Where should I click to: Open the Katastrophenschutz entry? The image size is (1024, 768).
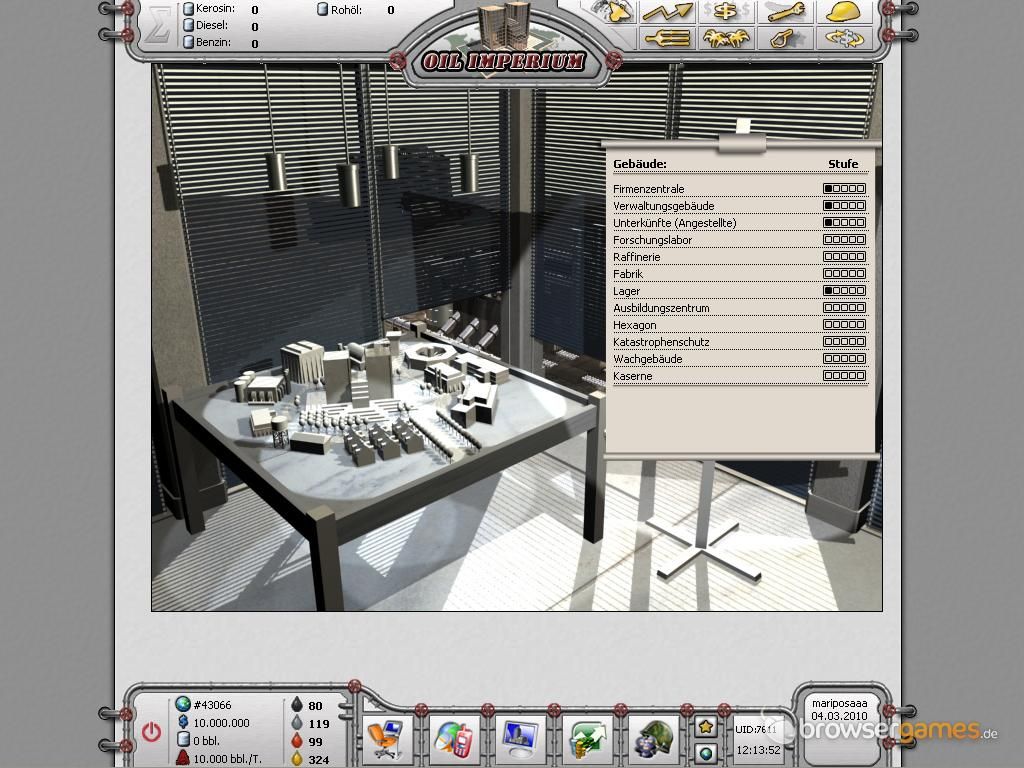coord(740,342)
